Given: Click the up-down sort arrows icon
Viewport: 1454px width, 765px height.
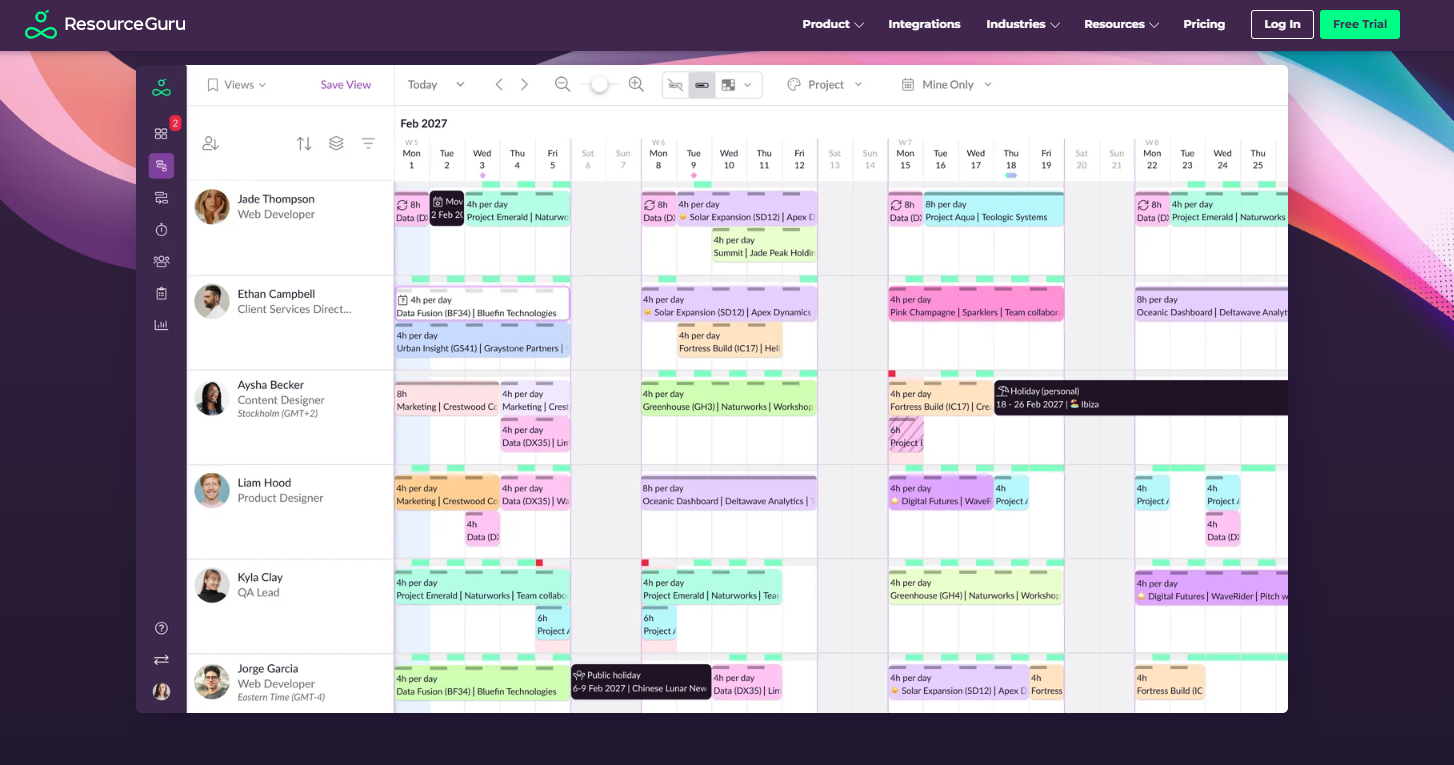Looking at the screenshot, I should 304,143.
